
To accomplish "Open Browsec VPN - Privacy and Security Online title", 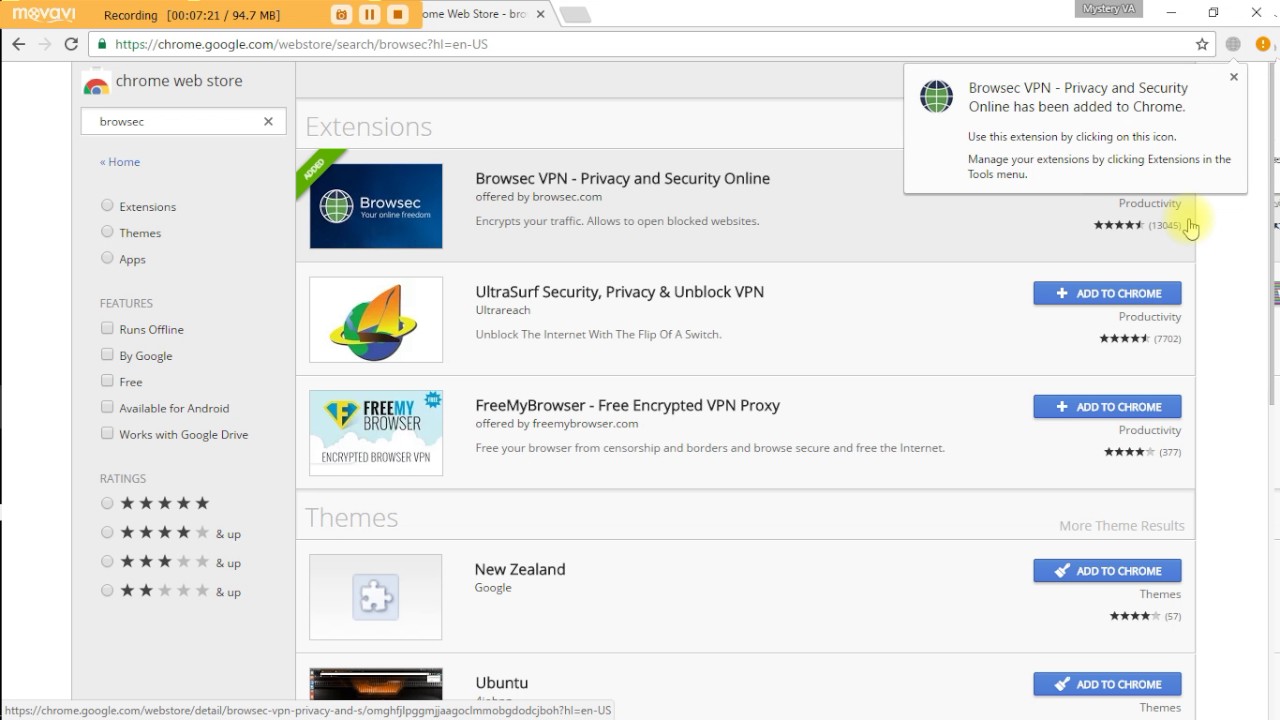I will 622,178.
